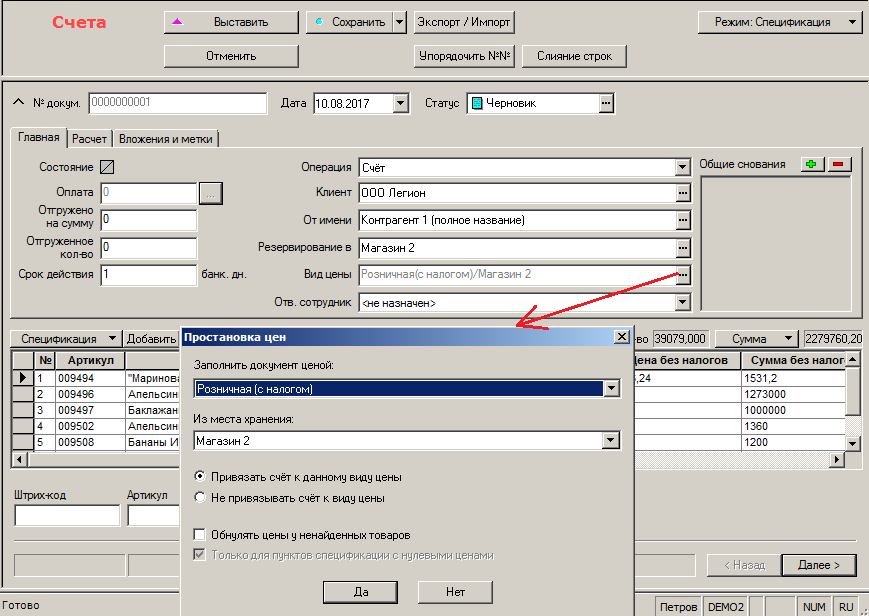The image size is (869, 616).
Task: Toggle the Состояние checkbox
Action: pos(107,167)
